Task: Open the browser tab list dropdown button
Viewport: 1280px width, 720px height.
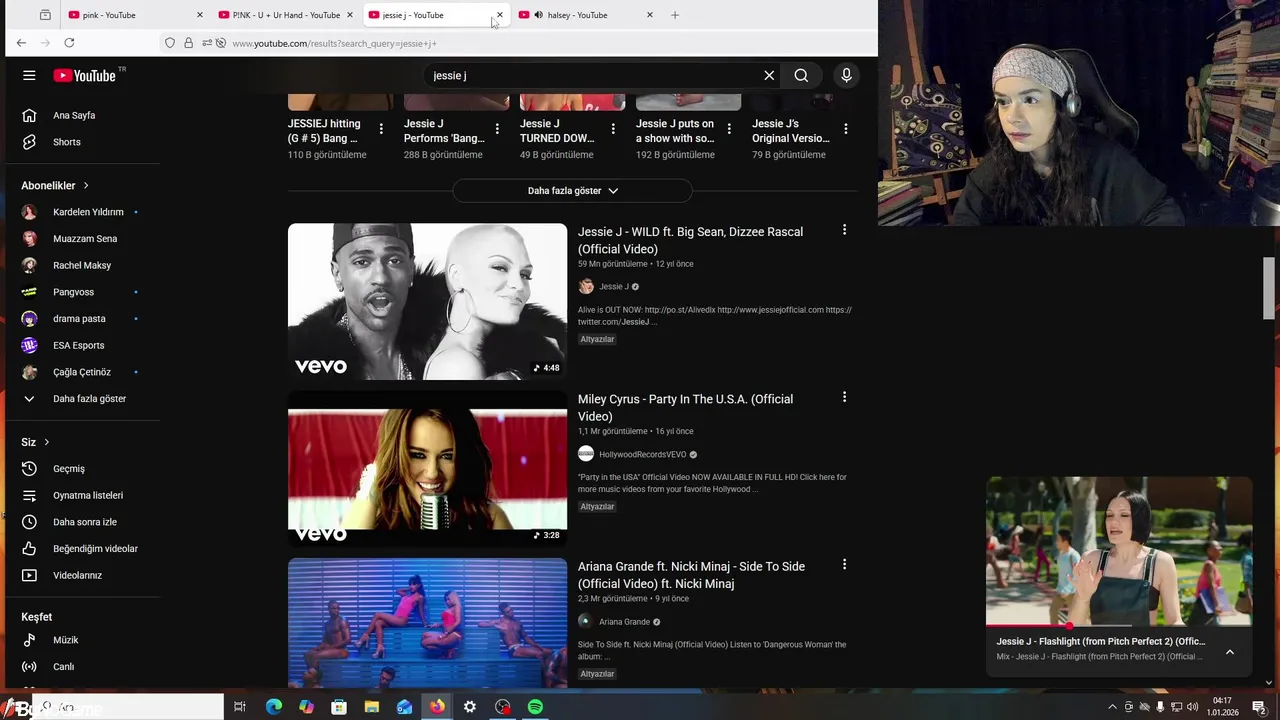Action: (45, 15)
